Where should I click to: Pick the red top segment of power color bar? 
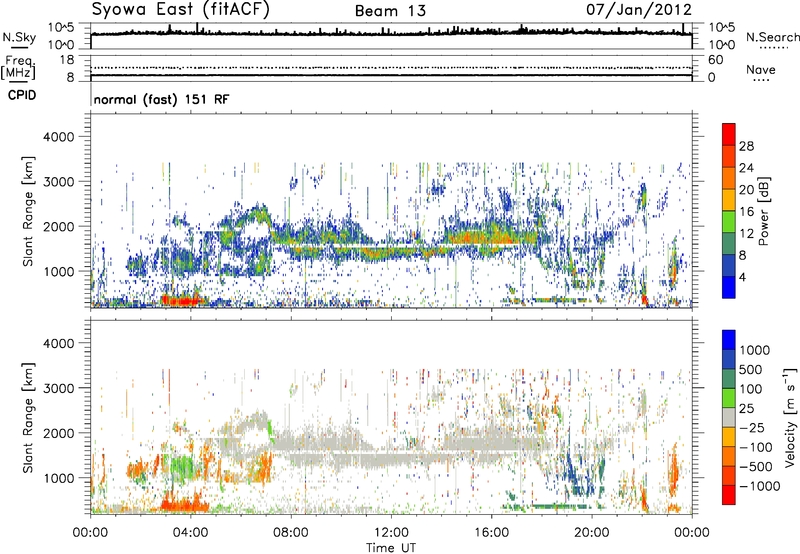coord(729,135)
